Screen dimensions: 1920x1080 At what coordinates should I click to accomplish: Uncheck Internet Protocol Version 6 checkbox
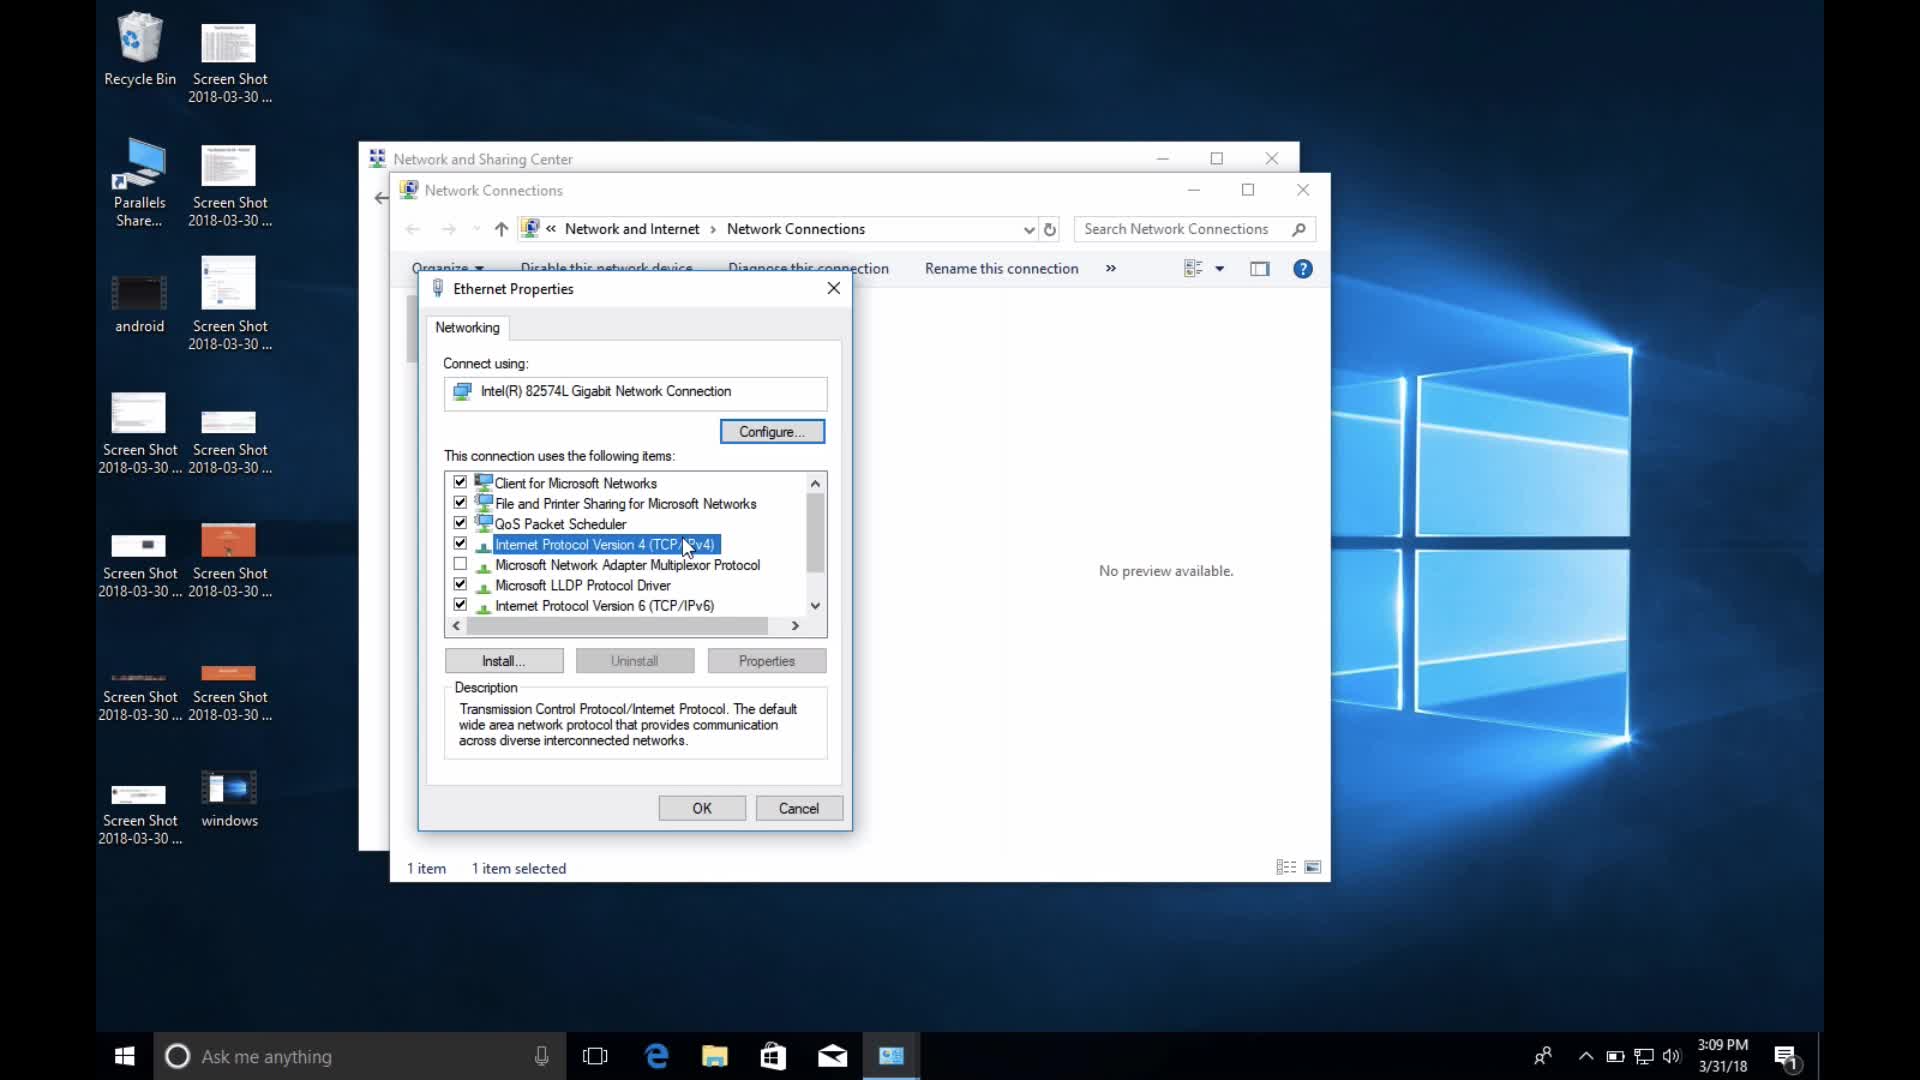tap(460, 605)
